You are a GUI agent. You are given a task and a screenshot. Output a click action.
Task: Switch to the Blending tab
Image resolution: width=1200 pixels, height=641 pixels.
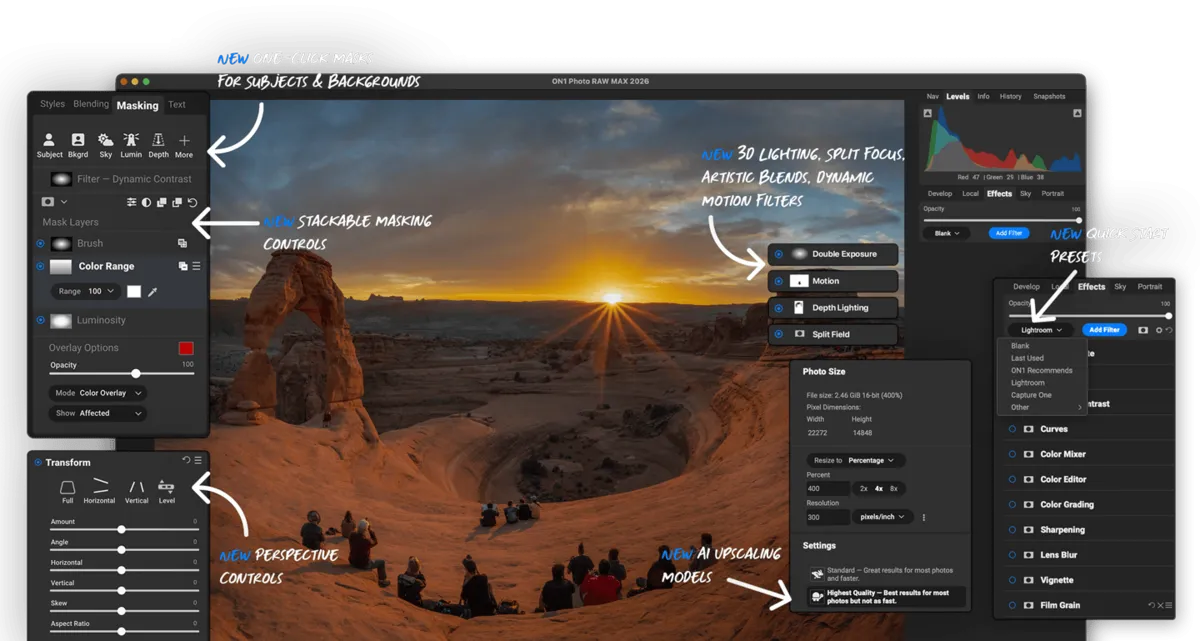pyautogui.click(x=91, y=104)
